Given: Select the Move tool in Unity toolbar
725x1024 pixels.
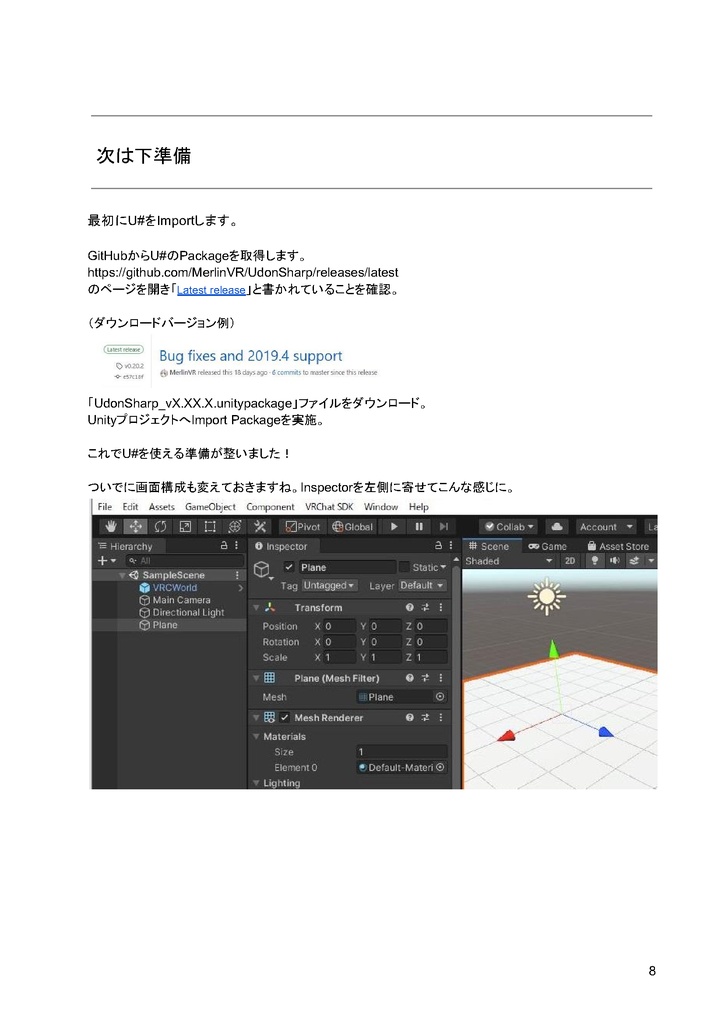Looking at the screenshot, I should (135, 526).
